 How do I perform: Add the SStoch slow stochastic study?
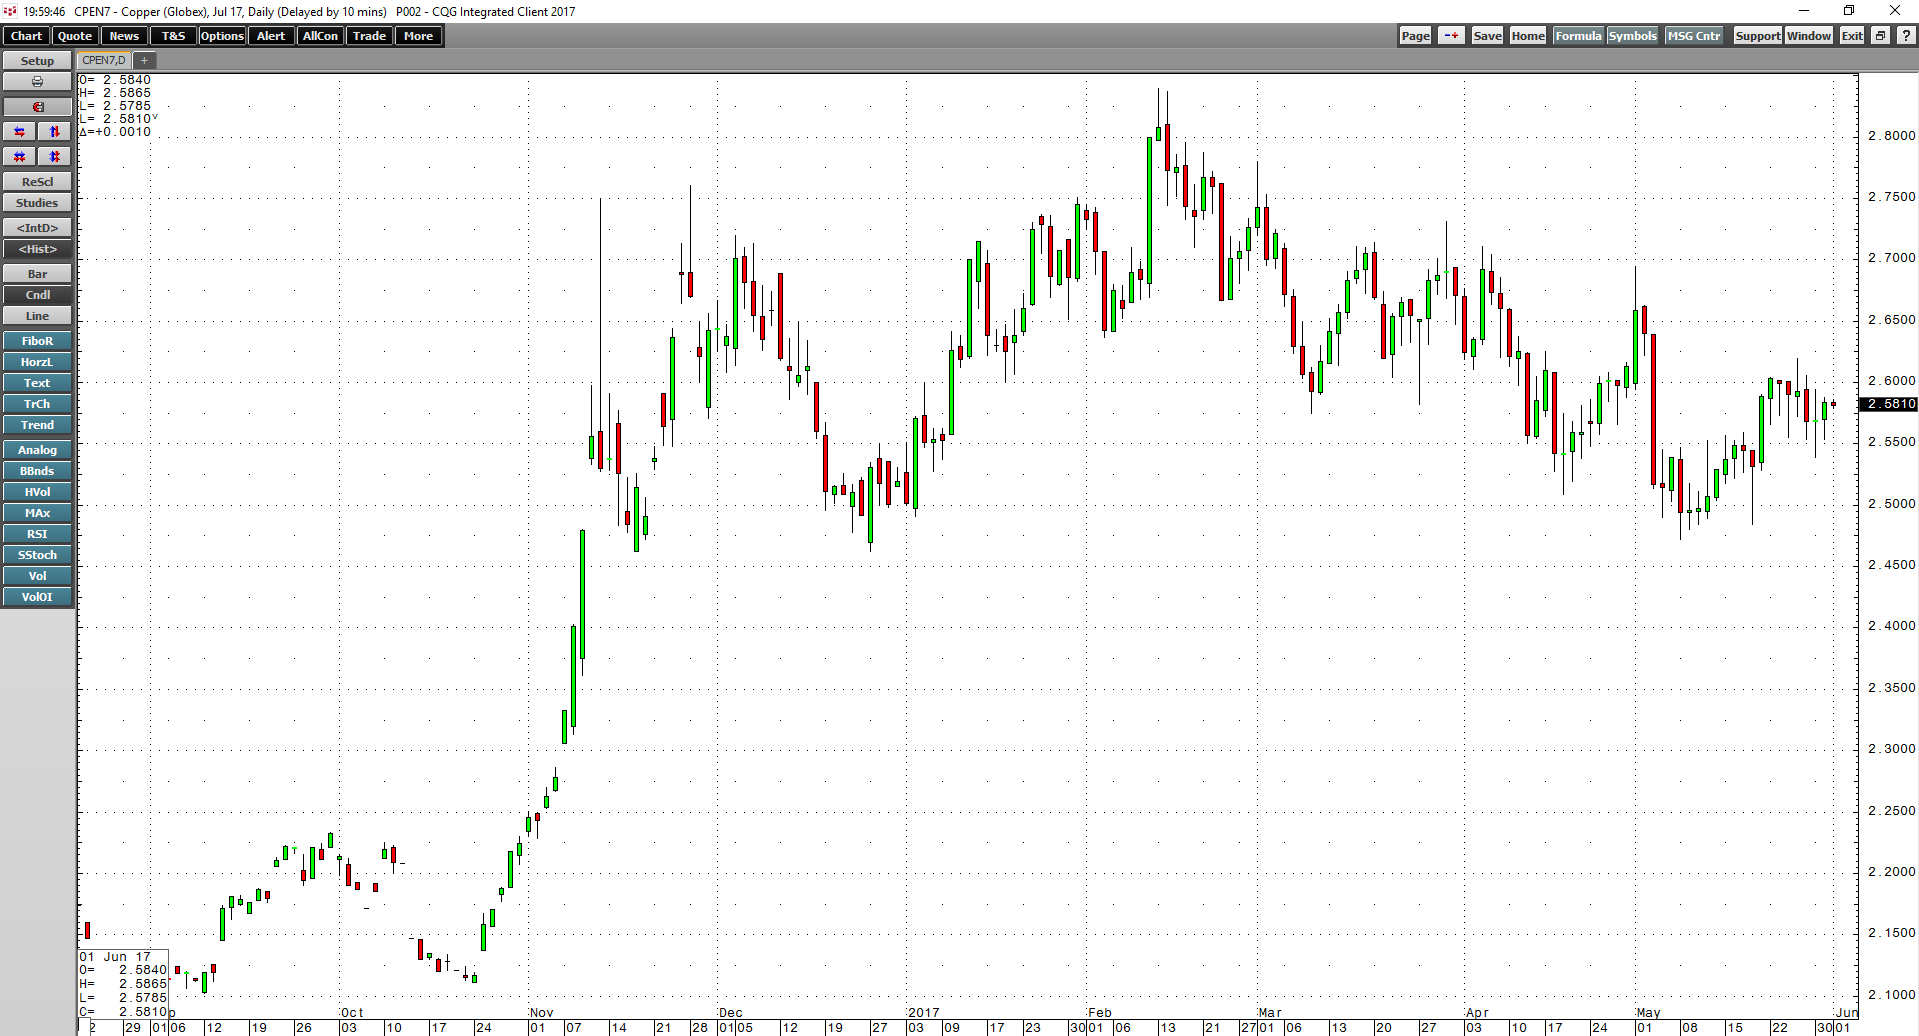click(37, 555)
